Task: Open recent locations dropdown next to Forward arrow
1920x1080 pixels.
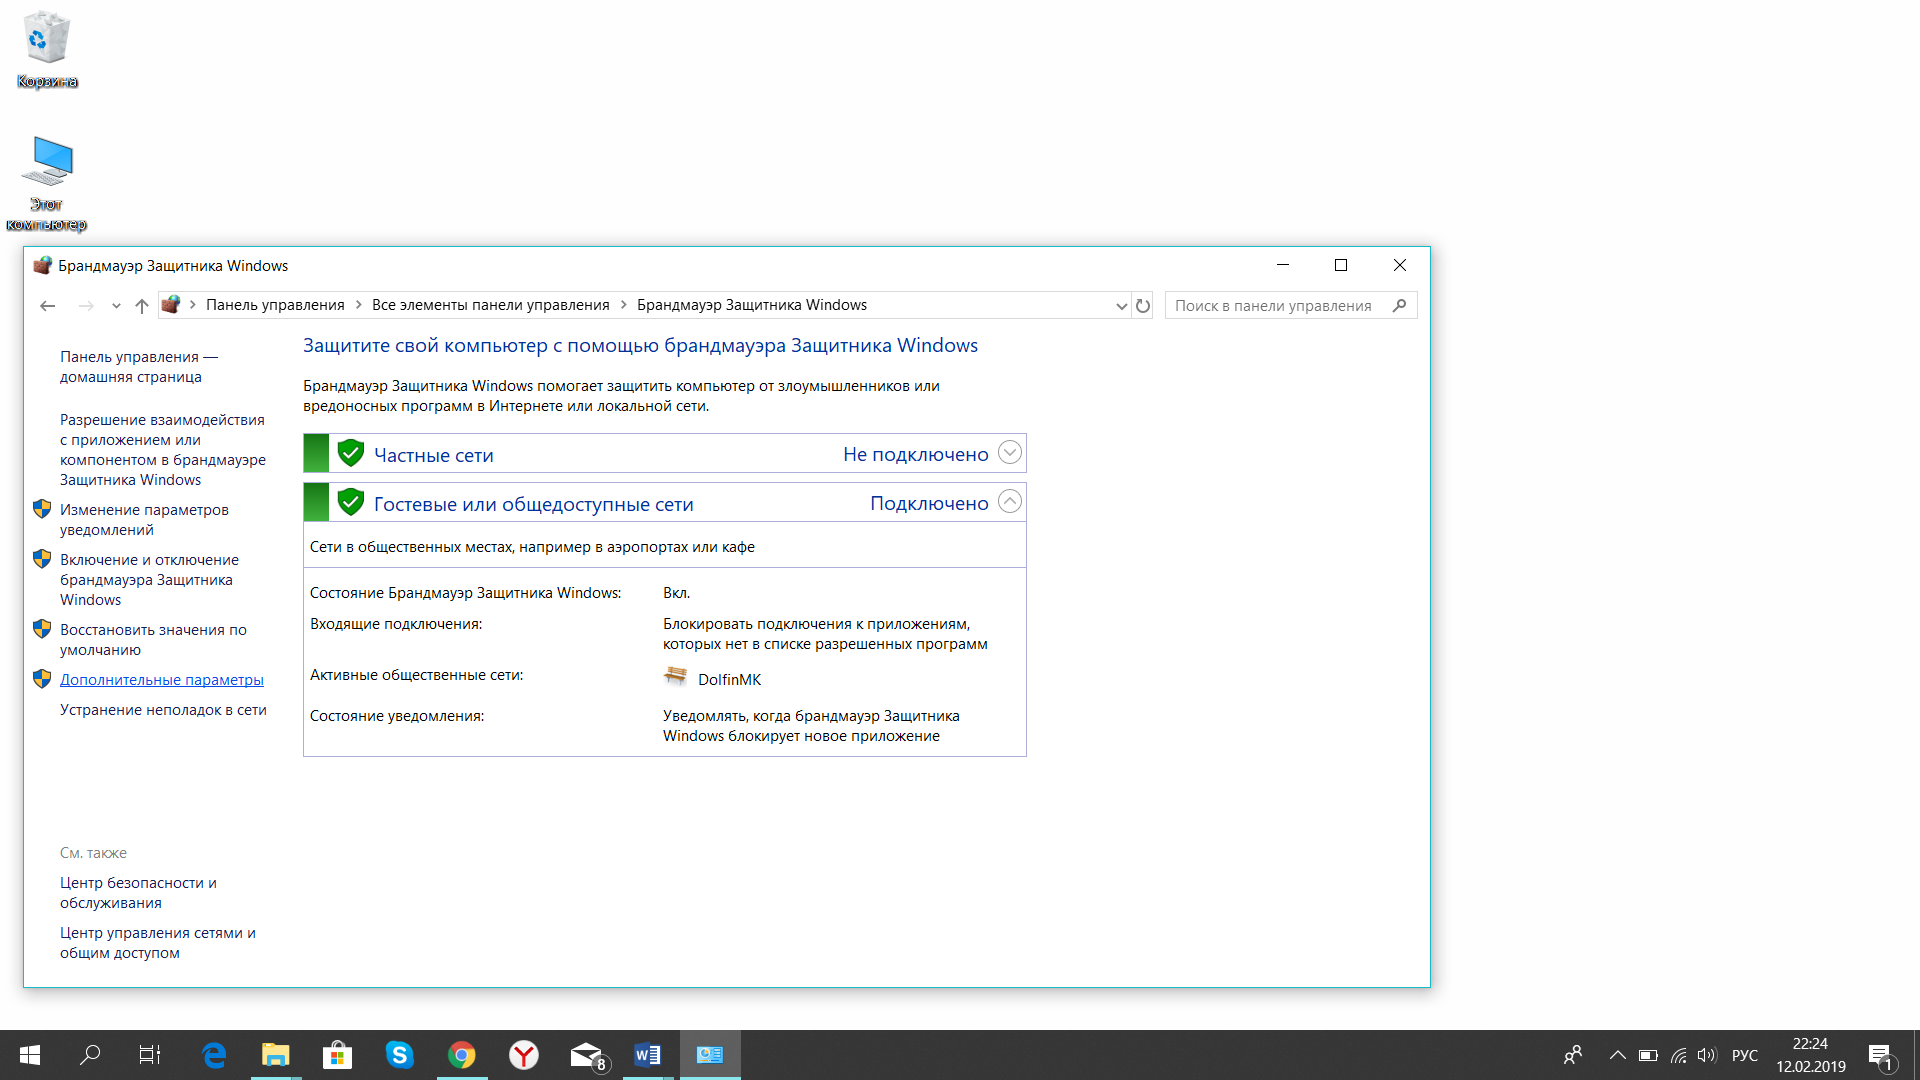Action: (116, 306)
